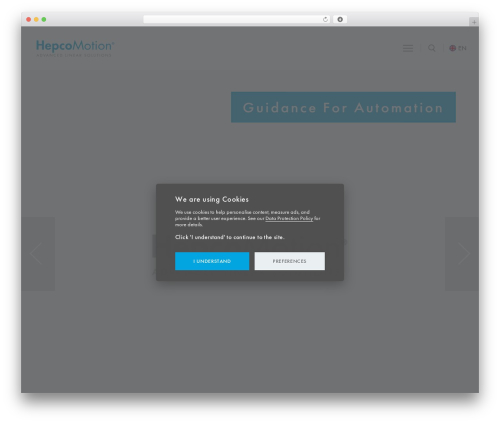Go to next slide arrow
Viewport: 500px width, 423px height.
(463, 254)
